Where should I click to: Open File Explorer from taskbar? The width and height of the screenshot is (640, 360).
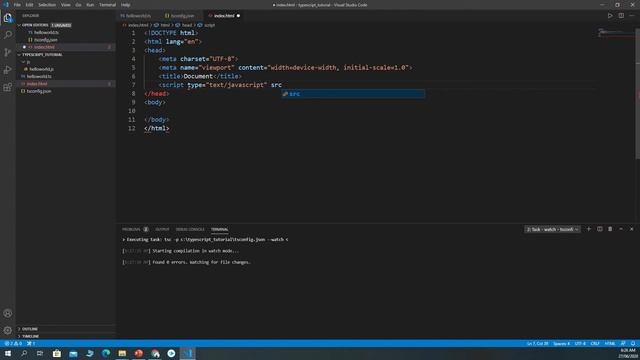pyautogui.click(x=122, y=353)
